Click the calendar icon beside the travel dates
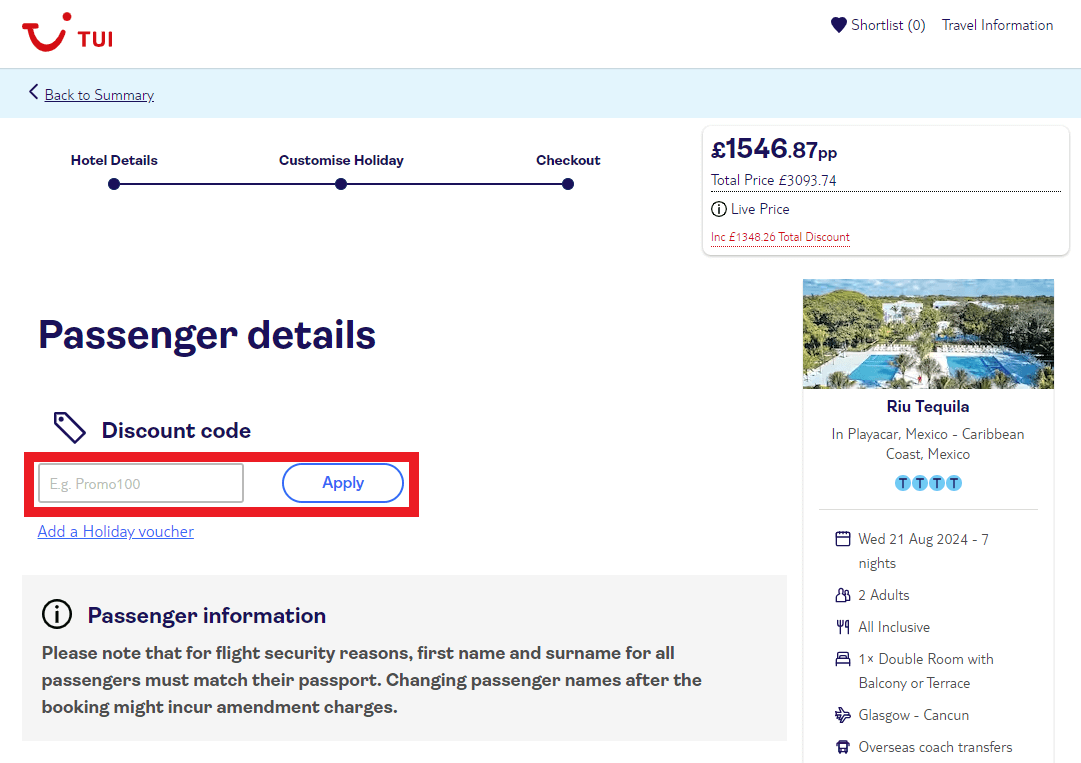1081x763 pixels. coord(843,538)
